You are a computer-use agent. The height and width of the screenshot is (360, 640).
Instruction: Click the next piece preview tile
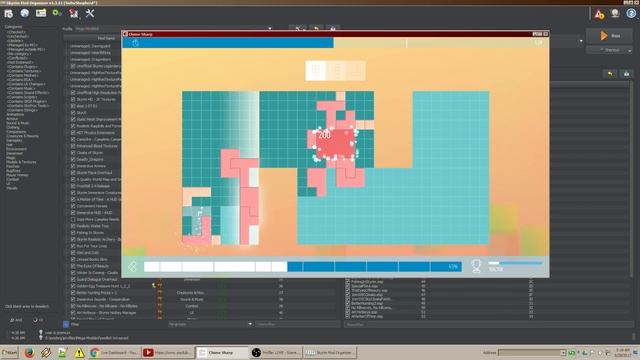(x=316, y=71)
